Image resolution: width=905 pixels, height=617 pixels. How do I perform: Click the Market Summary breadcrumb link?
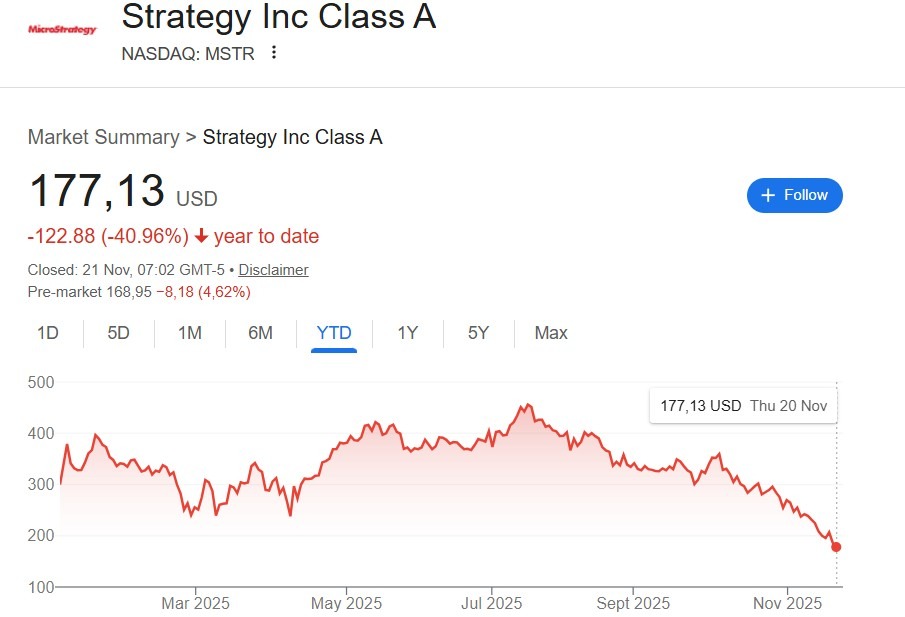103,137
